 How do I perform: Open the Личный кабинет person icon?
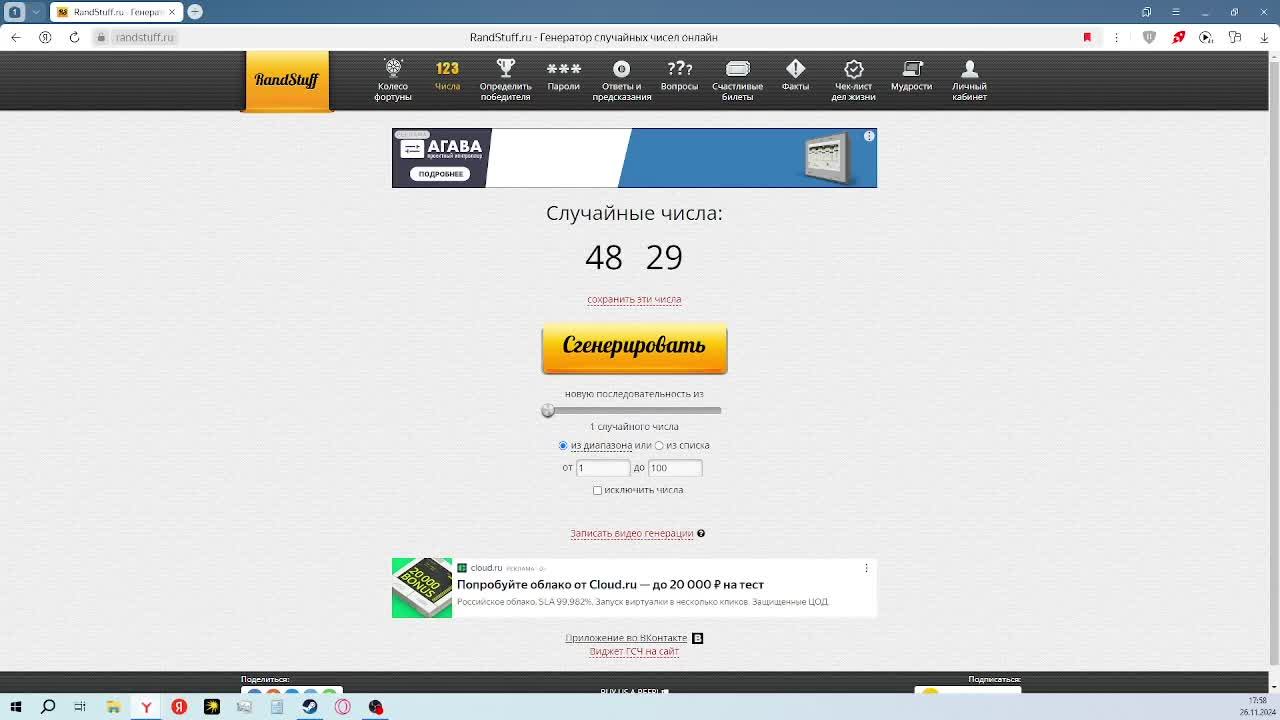(x=969, y=69)
